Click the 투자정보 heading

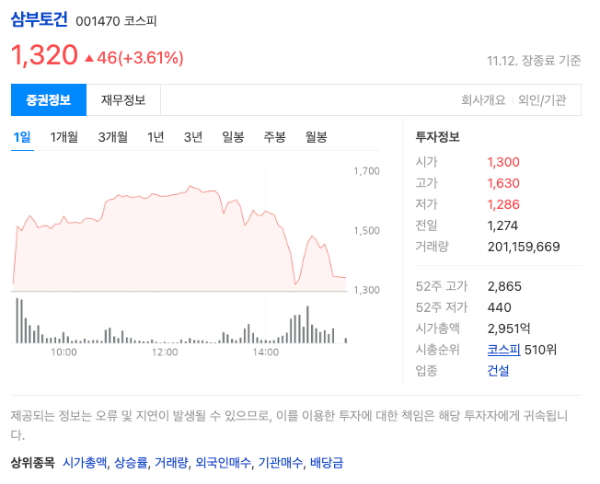click(438, 137)
